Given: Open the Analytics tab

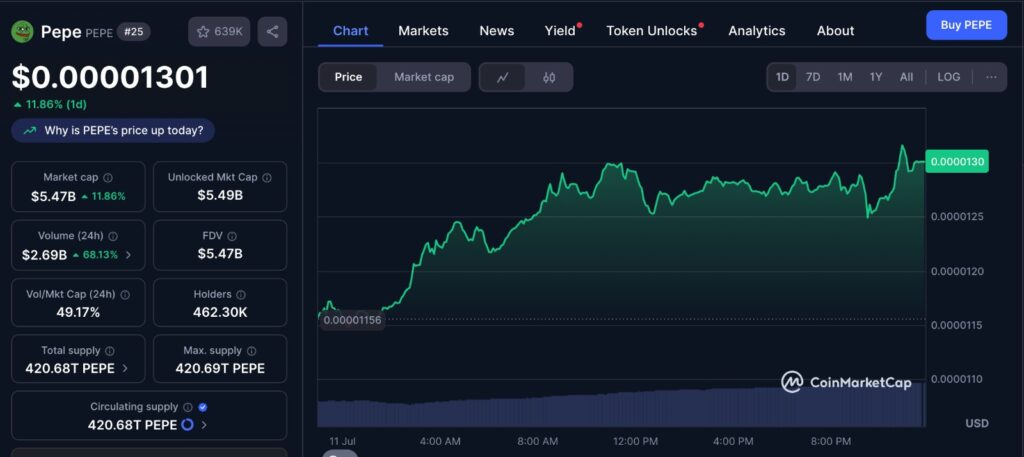Looking at the screenshot, I should point(757,31).
